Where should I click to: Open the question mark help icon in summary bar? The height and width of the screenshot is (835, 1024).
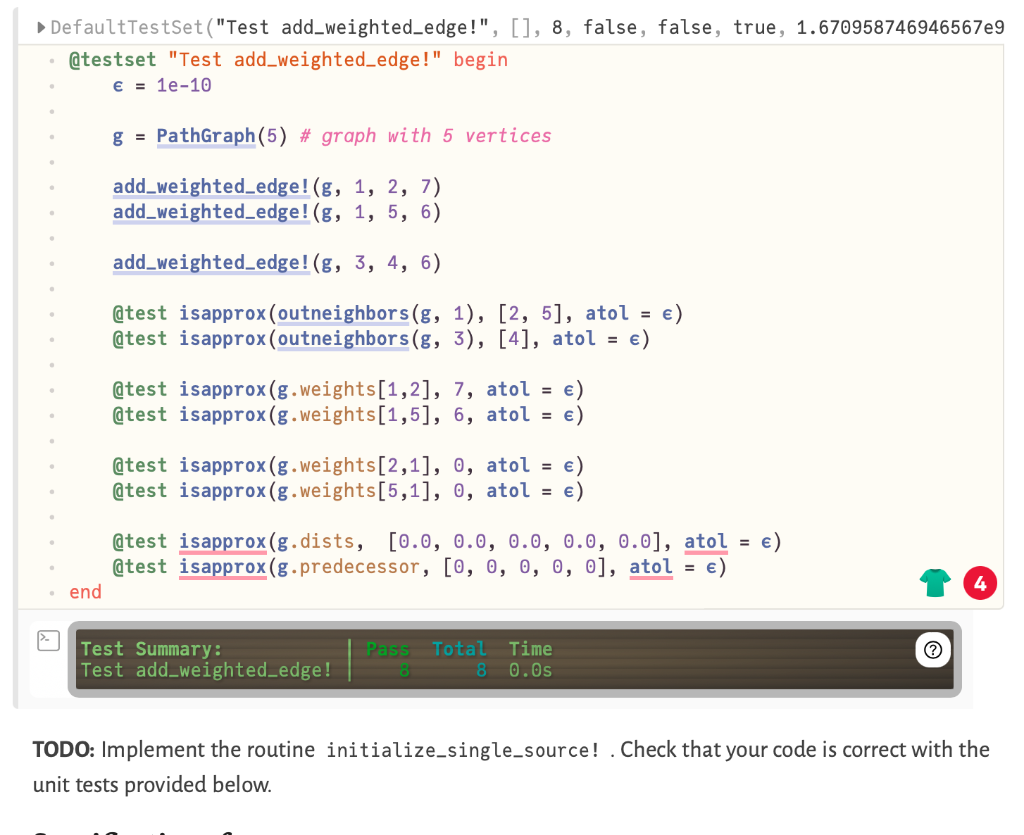pyautogui.click(x=932, y=650)
